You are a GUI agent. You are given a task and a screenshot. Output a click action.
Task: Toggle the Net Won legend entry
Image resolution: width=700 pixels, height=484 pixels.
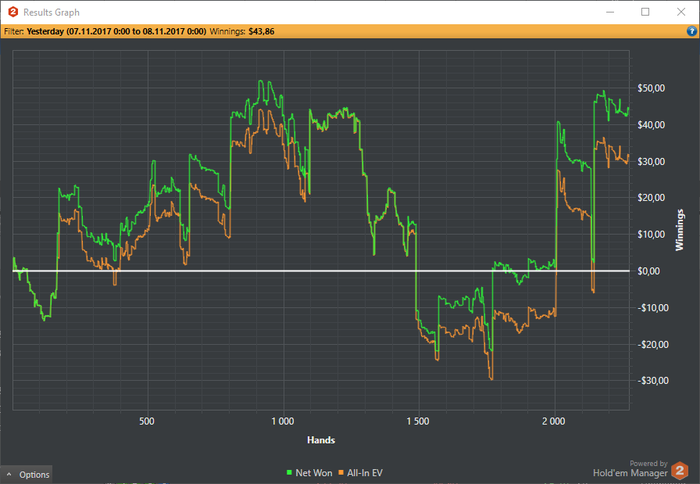[x=309, y=473]
